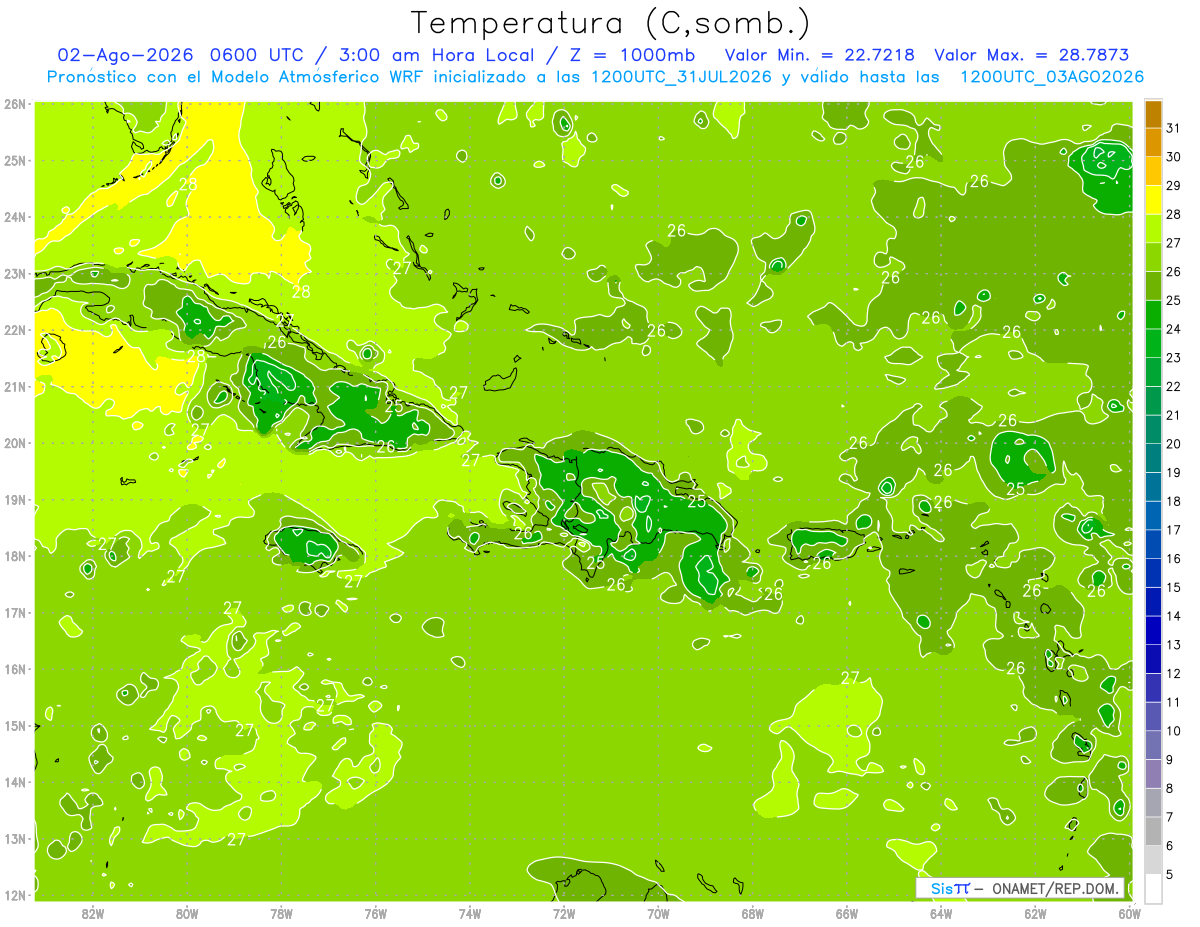
Task: Click the "80W" longitude axis label
Action: click(186, 913)
